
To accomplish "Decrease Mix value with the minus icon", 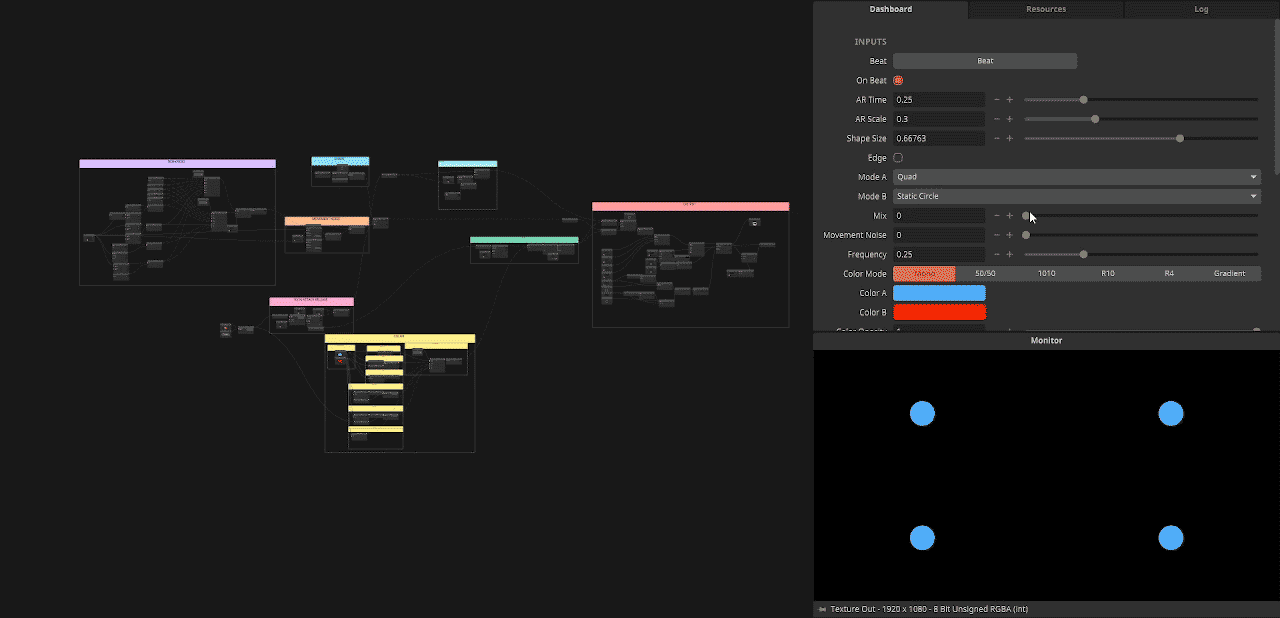I will pyautogui.click(x=996, y=216).
